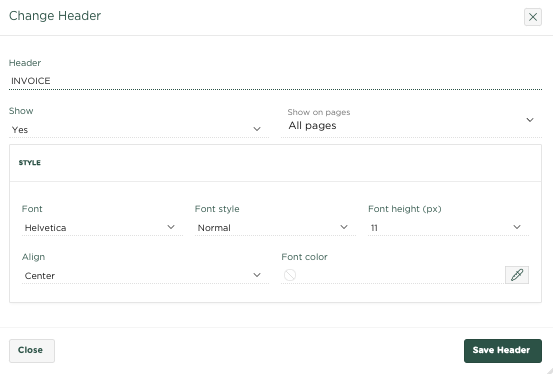Click the chevron arrow of Font style
The width and height of the screenshot is (553, 374).
point(344,227)
